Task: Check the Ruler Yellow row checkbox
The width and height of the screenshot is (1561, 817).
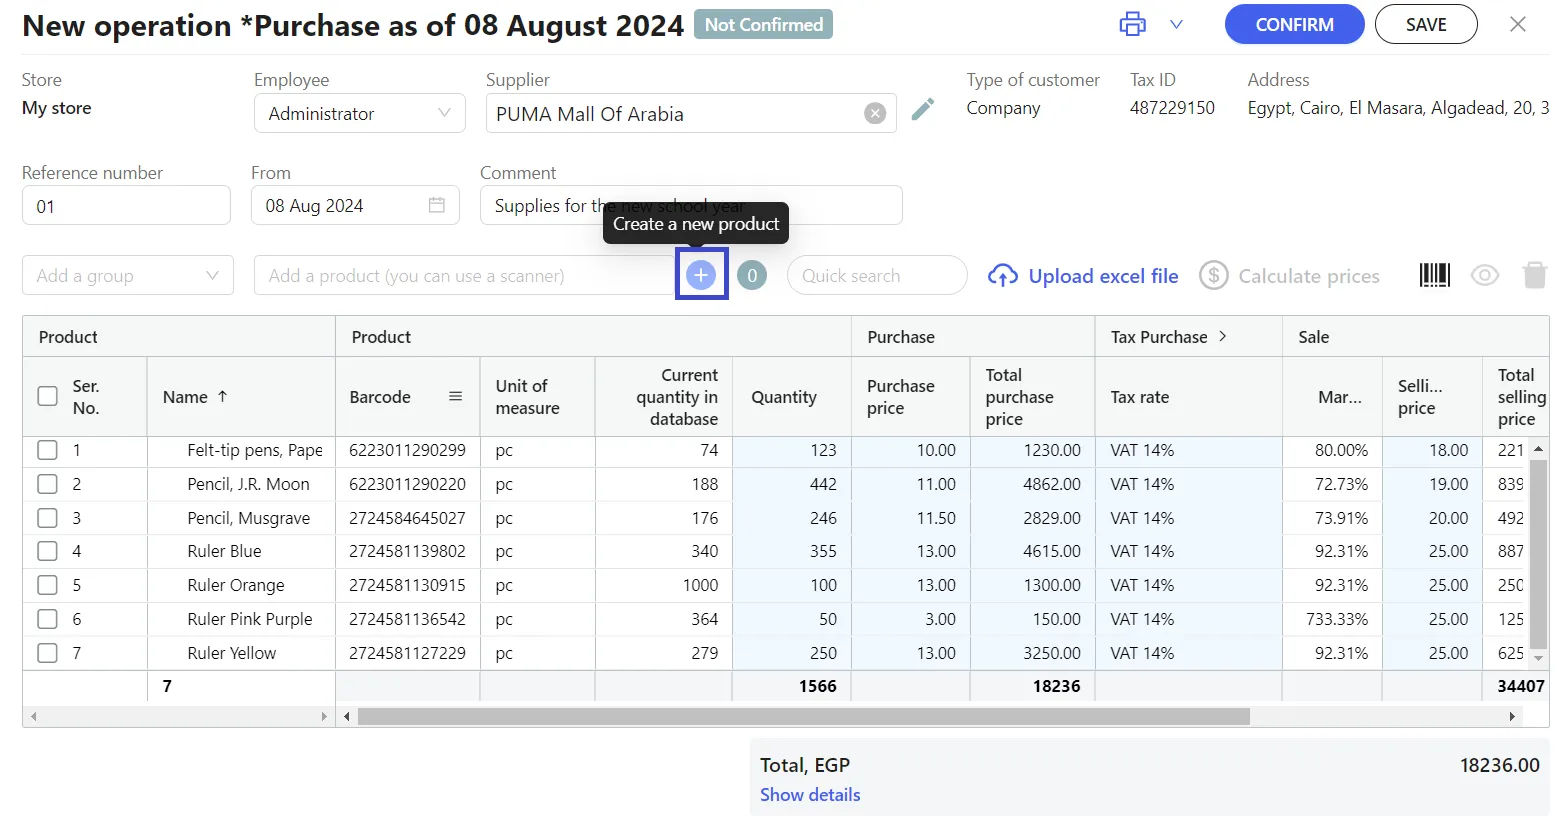Action: pos(47,653)
